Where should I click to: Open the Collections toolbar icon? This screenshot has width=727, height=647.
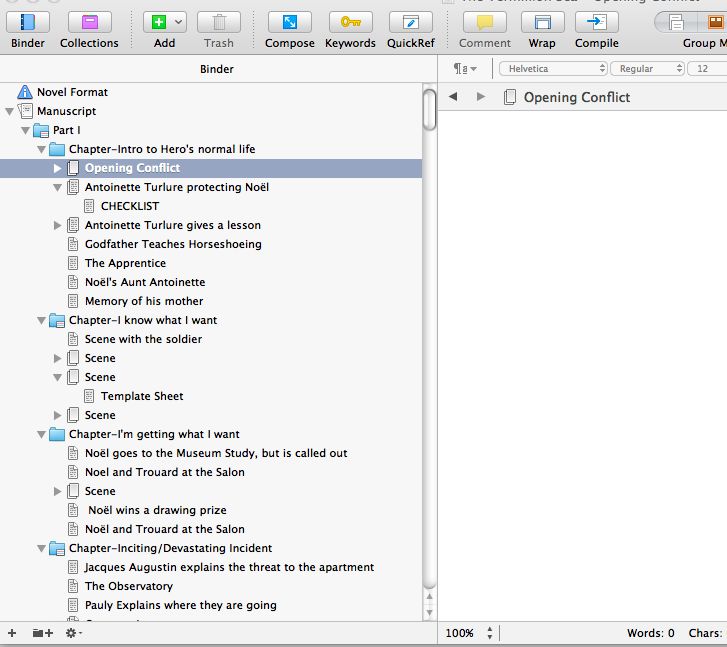(89, 22)
